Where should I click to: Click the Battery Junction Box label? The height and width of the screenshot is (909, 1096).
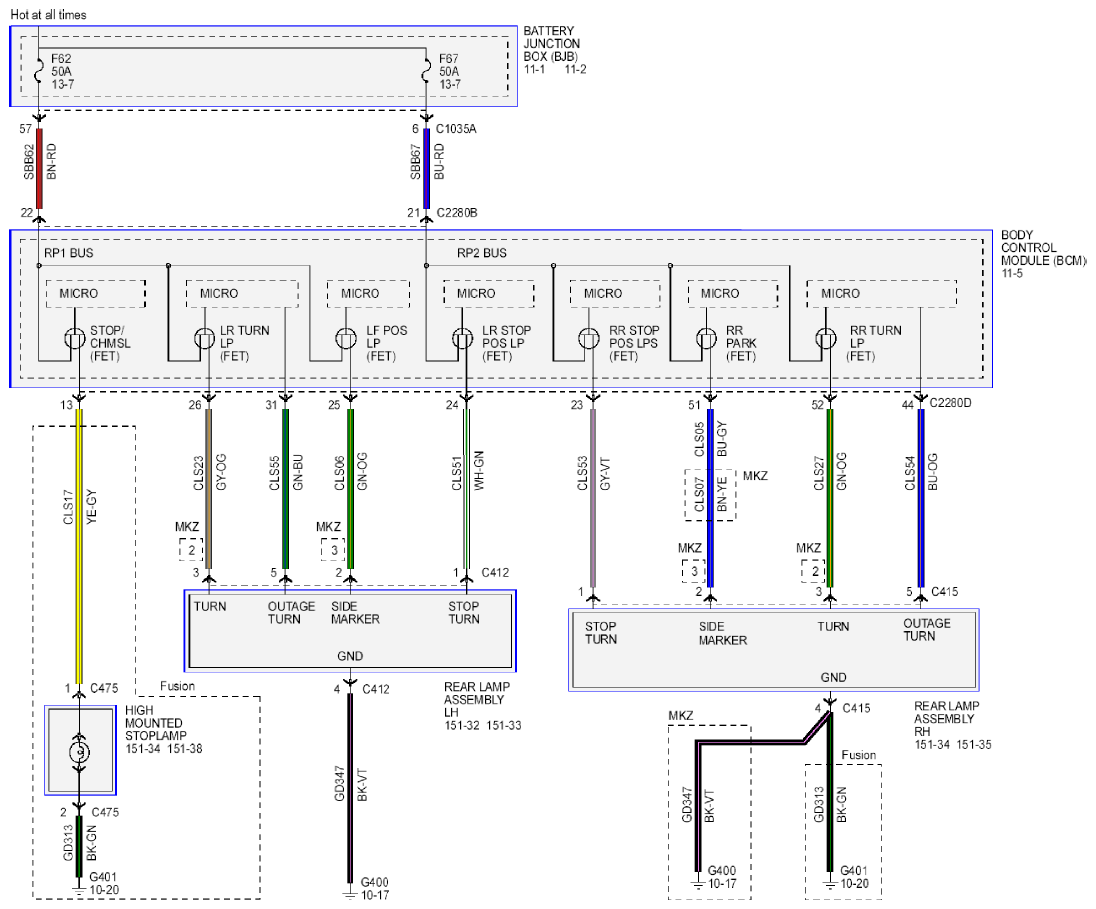point(551,43)
